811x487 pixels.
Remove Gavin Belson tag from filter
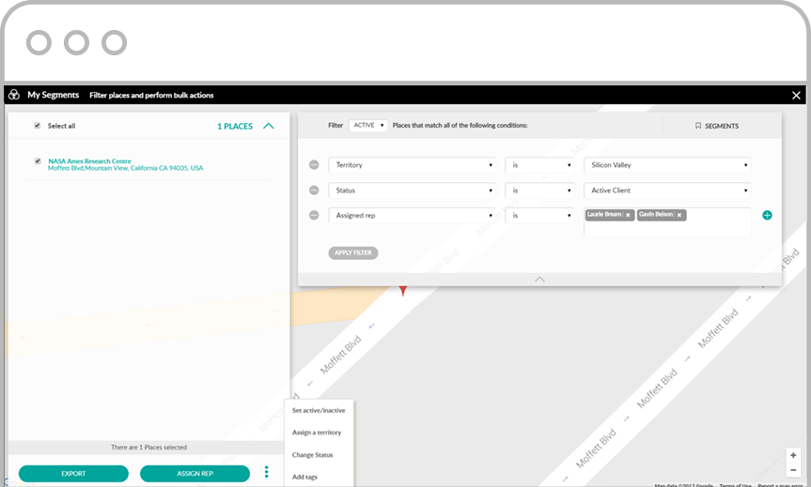point(679,215)
